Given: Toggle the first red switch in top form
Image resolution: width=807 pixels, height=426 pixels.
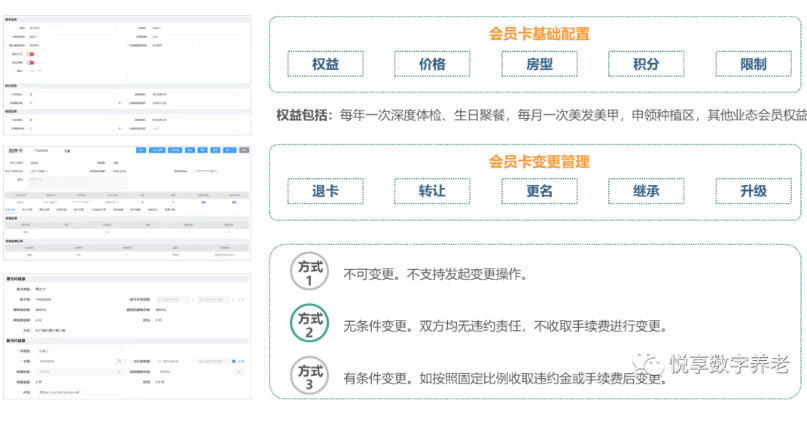Looking at the screenshot, I should coord(31,54).
